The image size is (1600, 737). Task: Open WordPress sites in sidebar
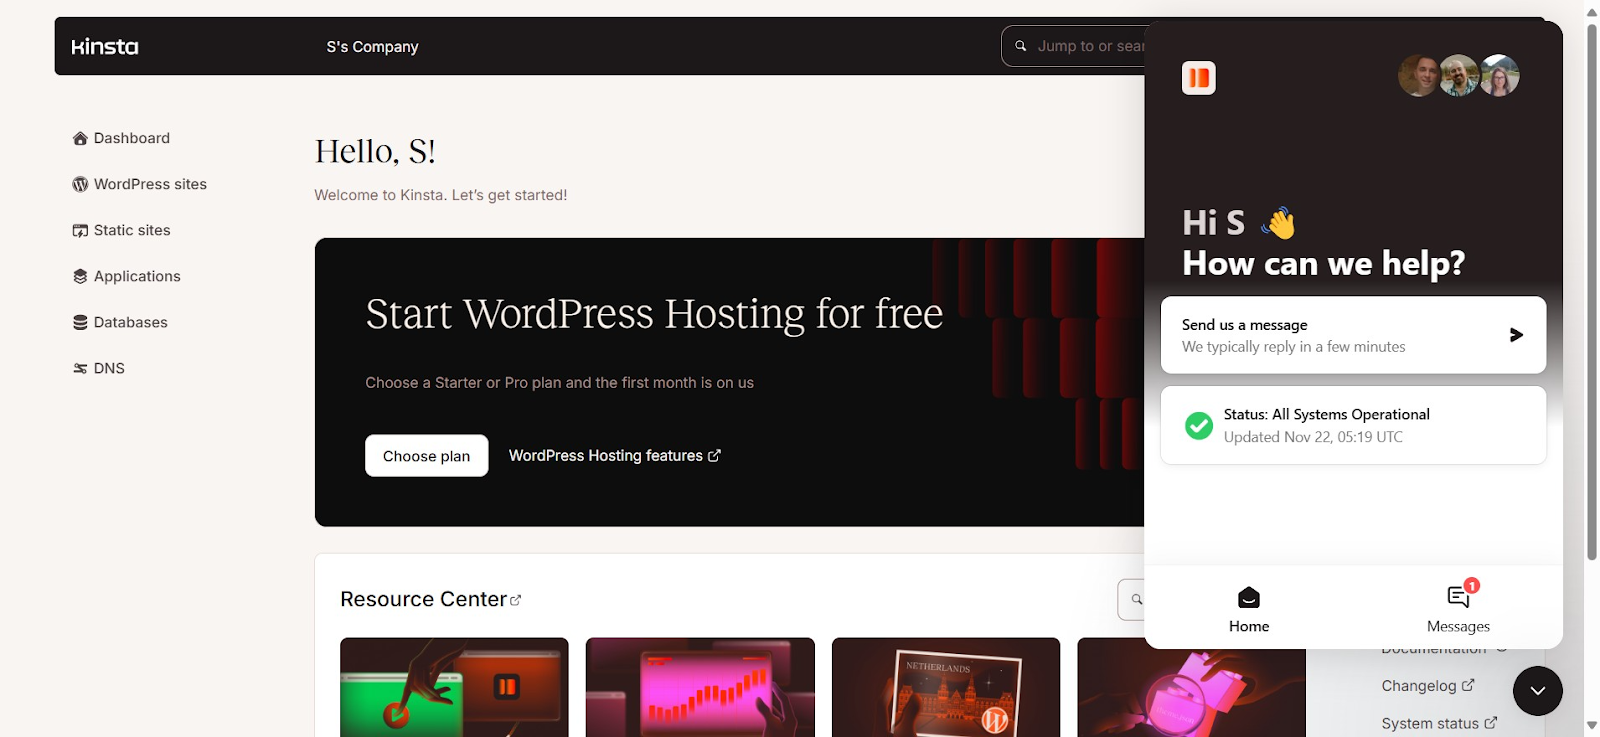click(140, 184)
